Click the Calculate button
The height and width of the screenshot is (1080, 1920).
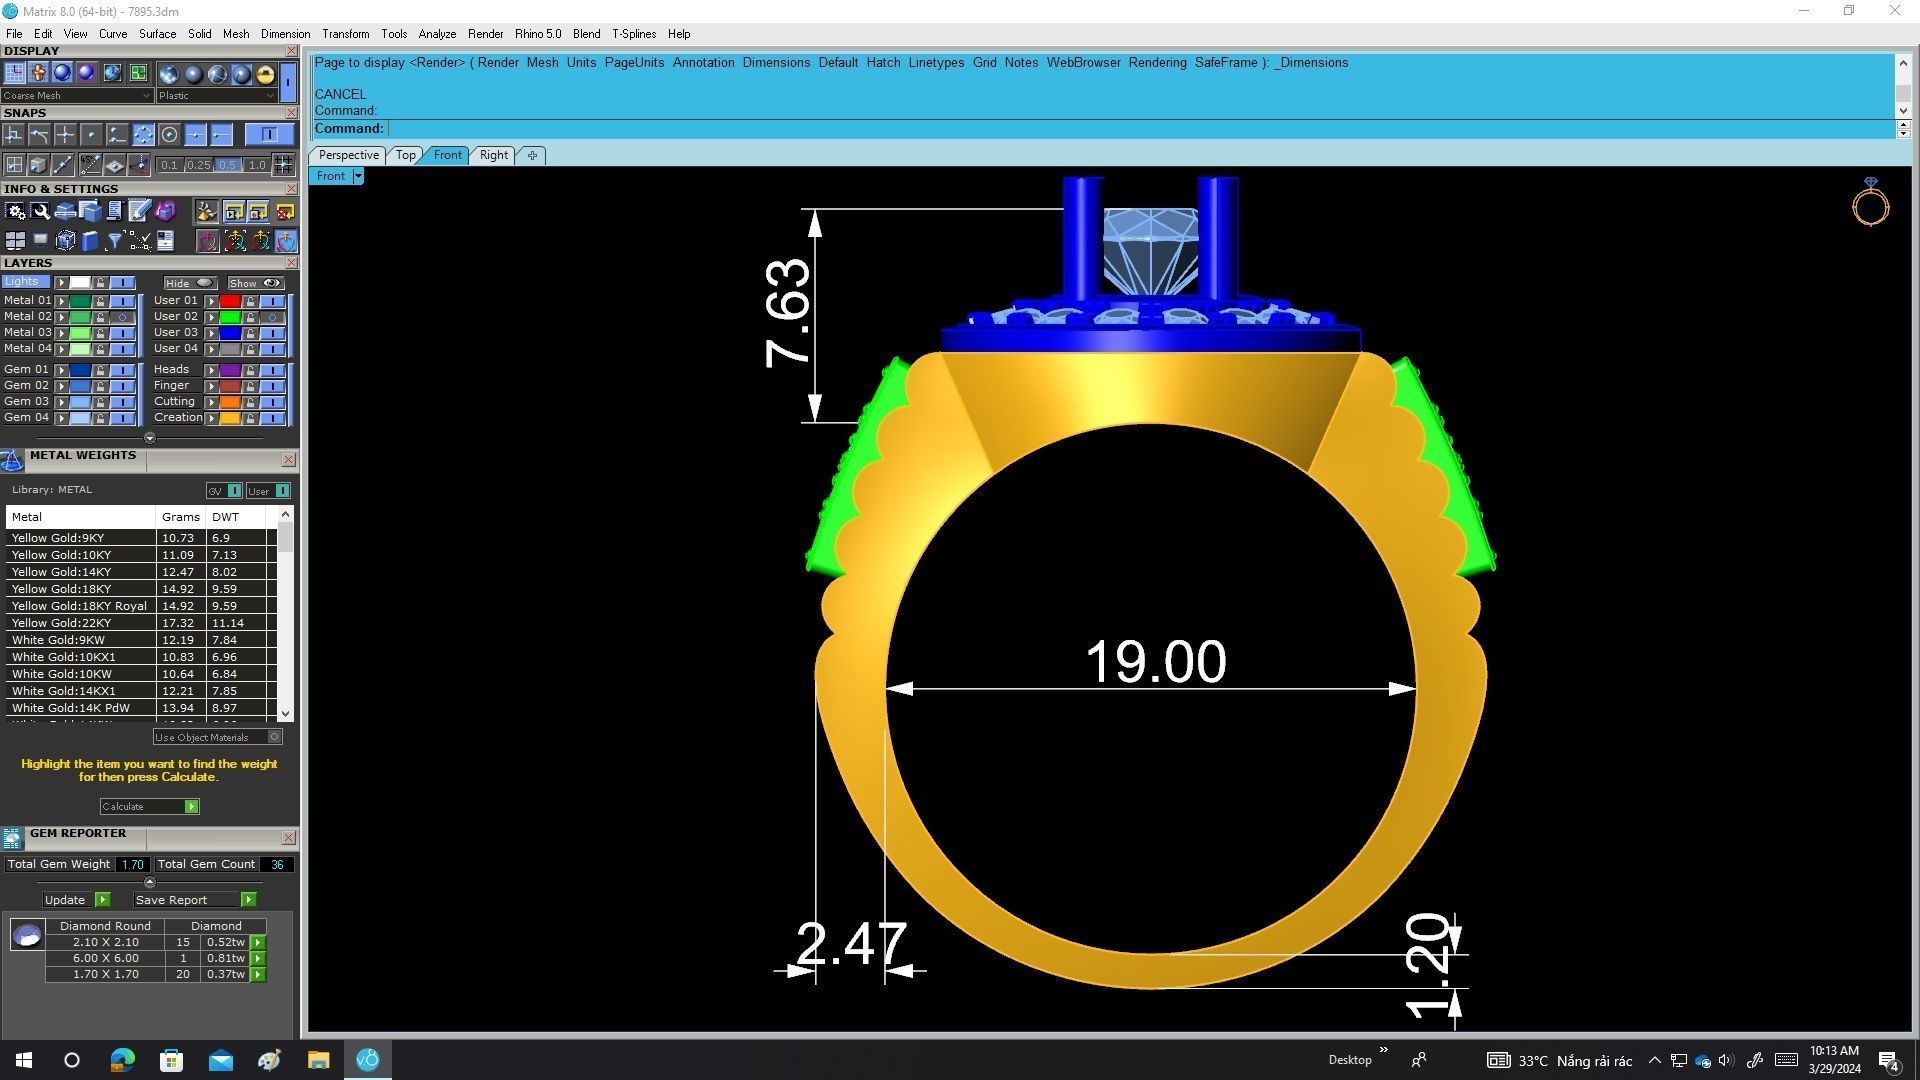[149, 806]
